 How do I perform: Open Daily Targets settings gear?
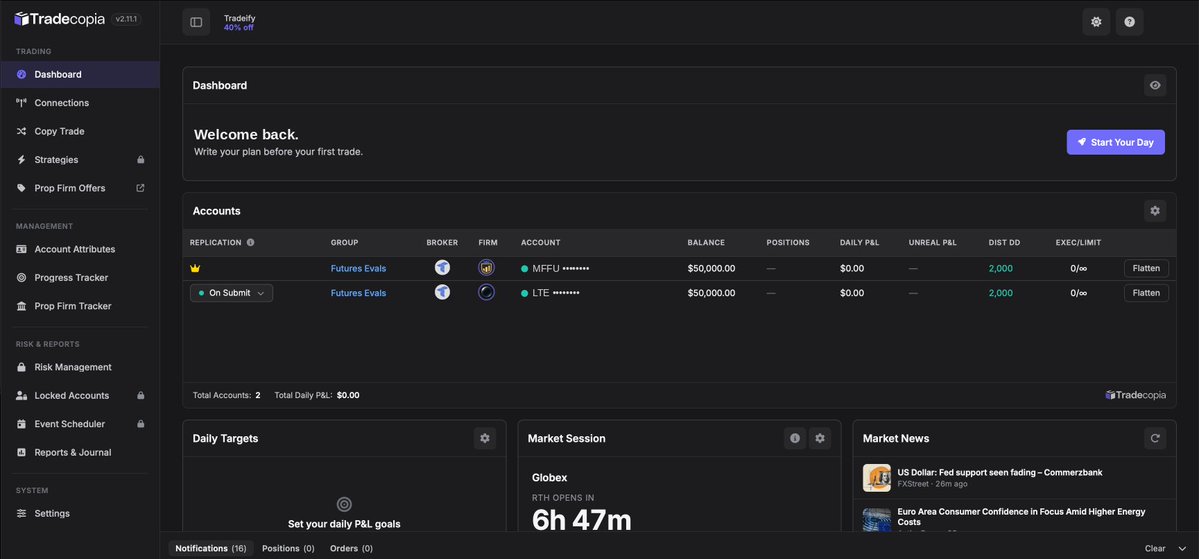point(484,438)
